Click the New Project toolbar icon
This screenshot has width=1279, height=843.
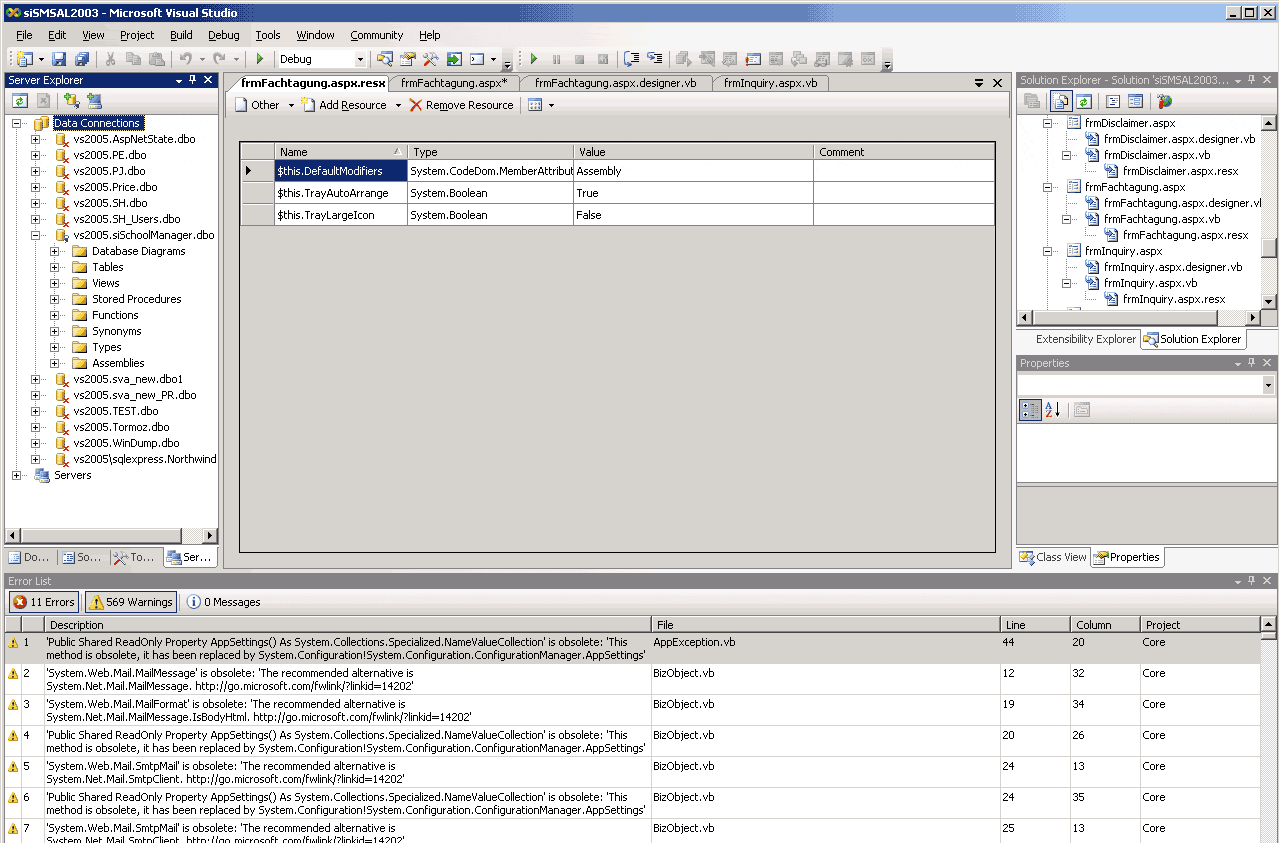[x=24, y=60]
